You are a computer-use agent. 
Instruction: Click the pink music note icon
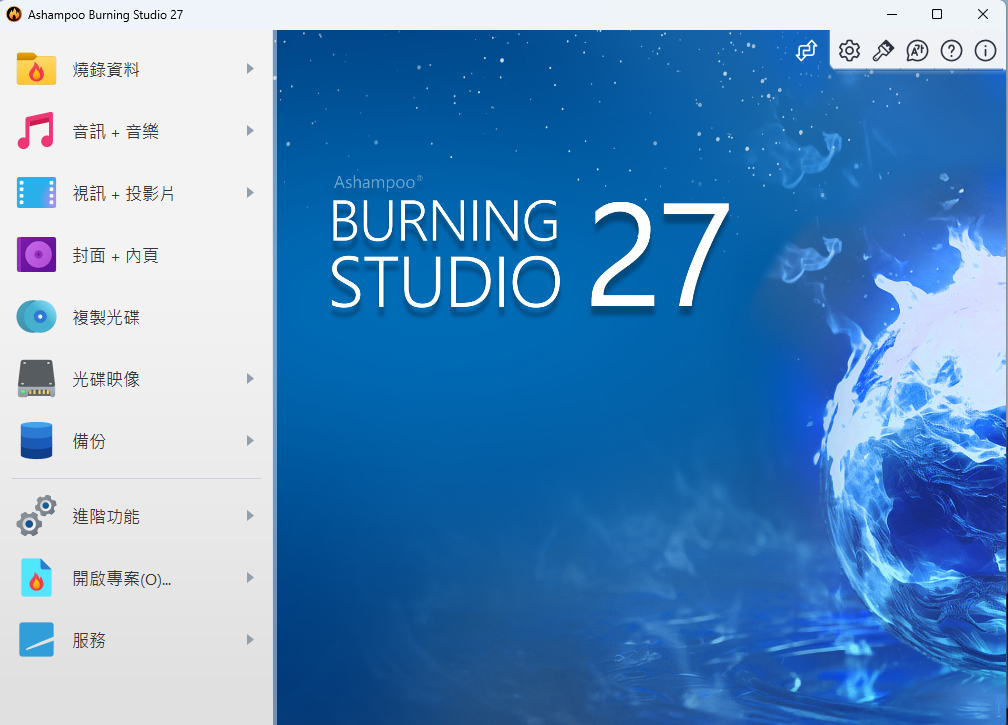coord(36,130)
